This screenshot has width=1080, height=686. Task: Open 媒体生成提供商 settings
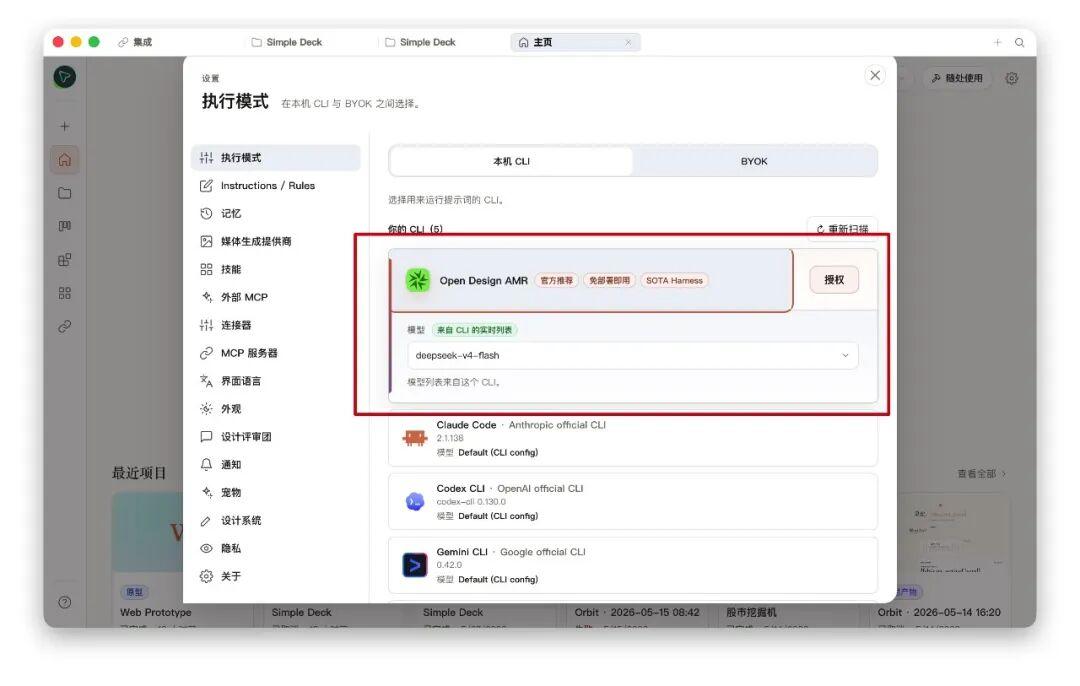point(276,242)
